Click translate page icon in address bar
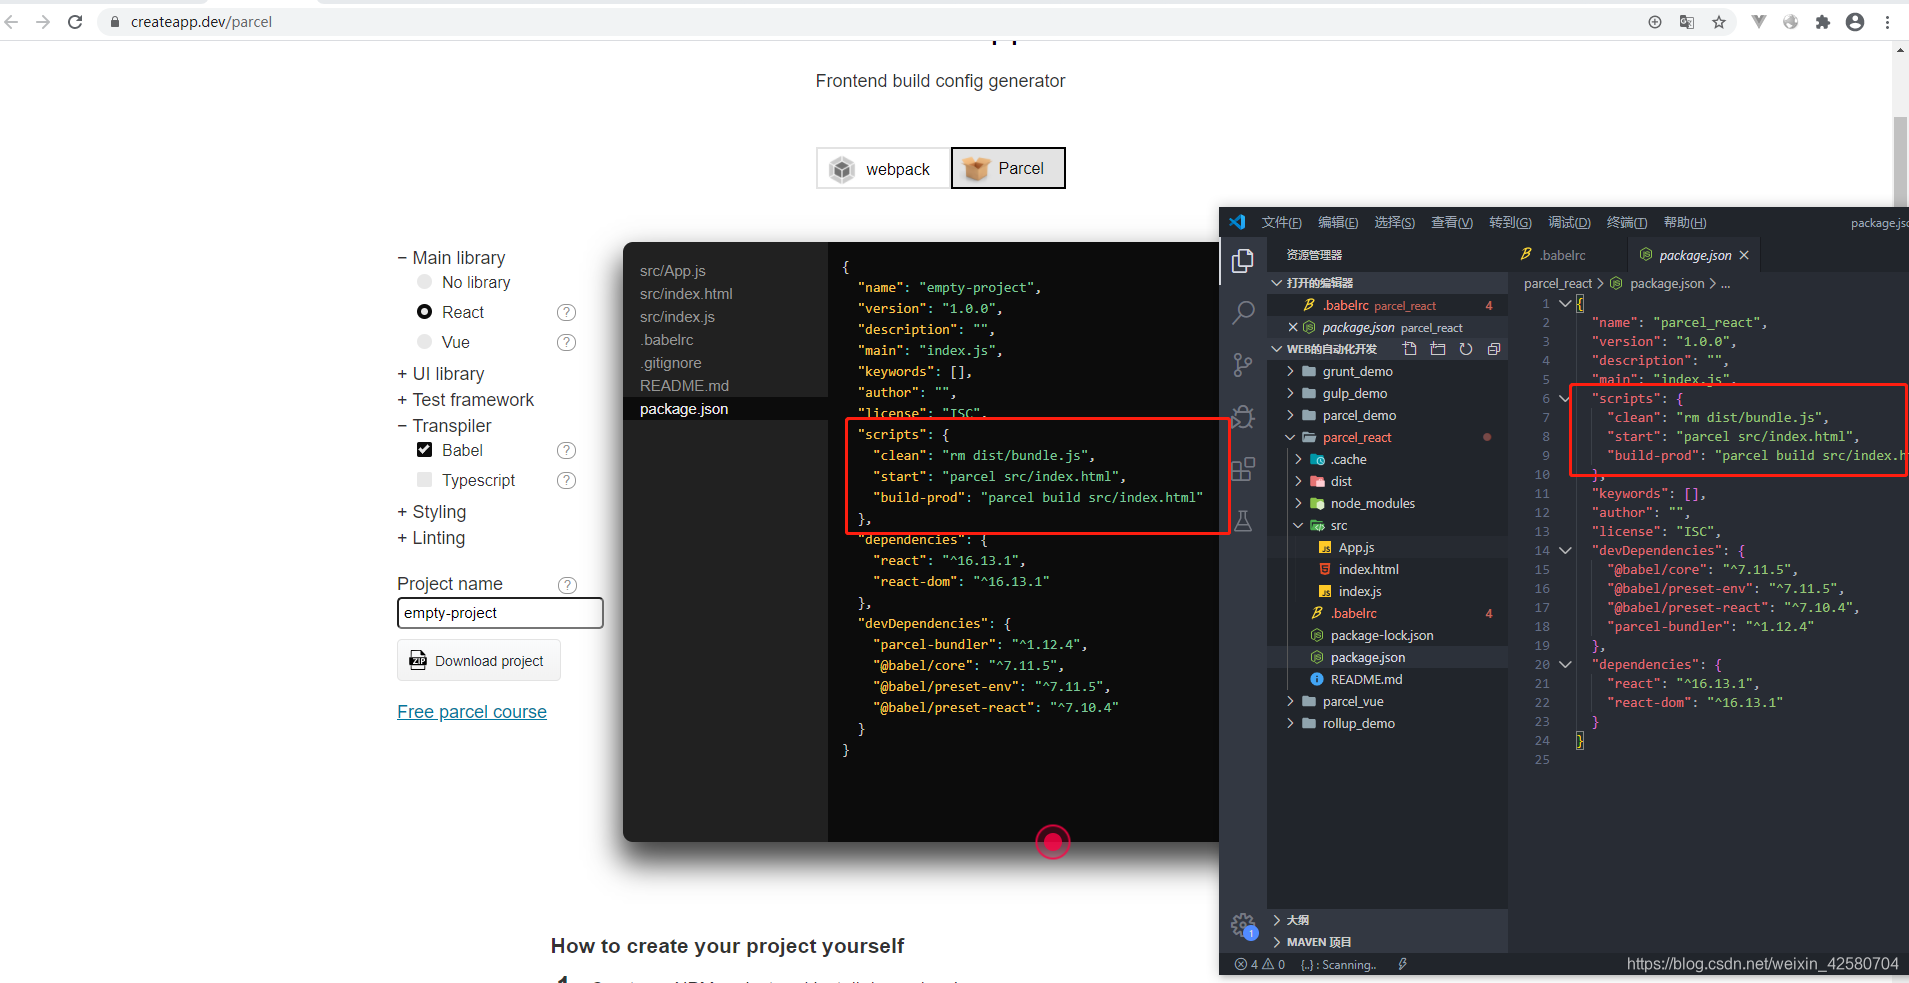Image resolution: width=1909 pixels, height=983 pixels. coord(1687,22)
